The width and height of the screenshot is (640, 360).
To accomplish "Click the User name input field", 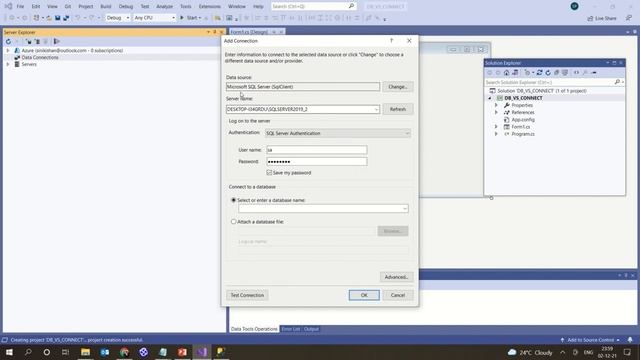I will pos(317,150).
